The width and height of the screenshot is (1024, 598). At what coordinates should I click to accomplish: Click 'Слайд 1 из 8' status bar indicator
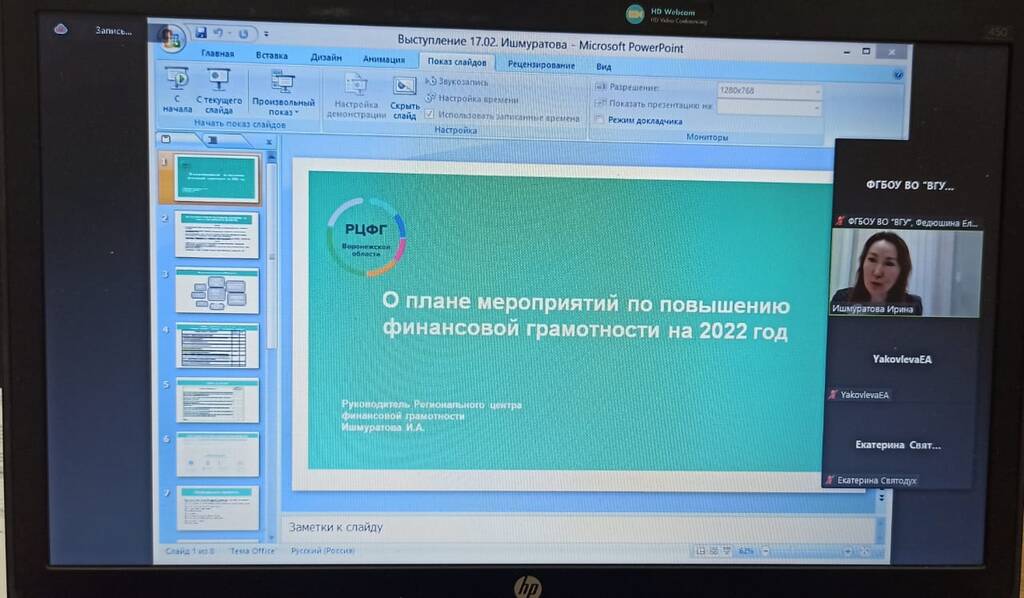(190, 551)
